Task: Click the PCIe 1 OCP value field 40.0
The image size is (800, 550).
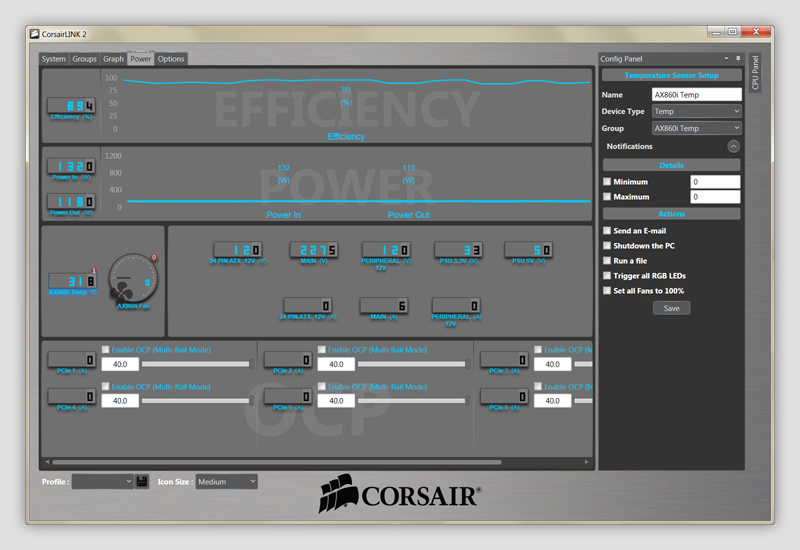Action: pyautogui.click(x=120, y=364)
